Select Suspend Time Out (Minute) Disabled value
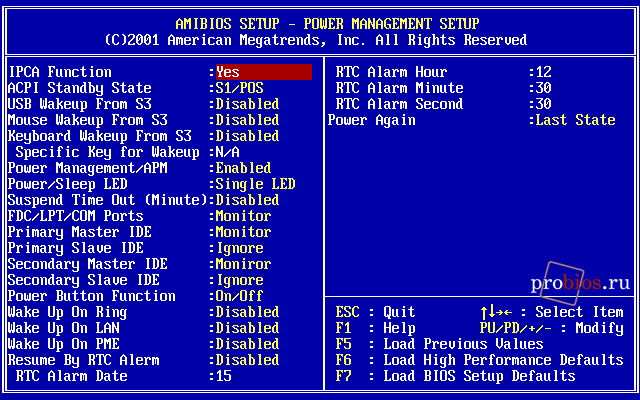The width and height of the screenshot is (640, 400). pos(247,200)
